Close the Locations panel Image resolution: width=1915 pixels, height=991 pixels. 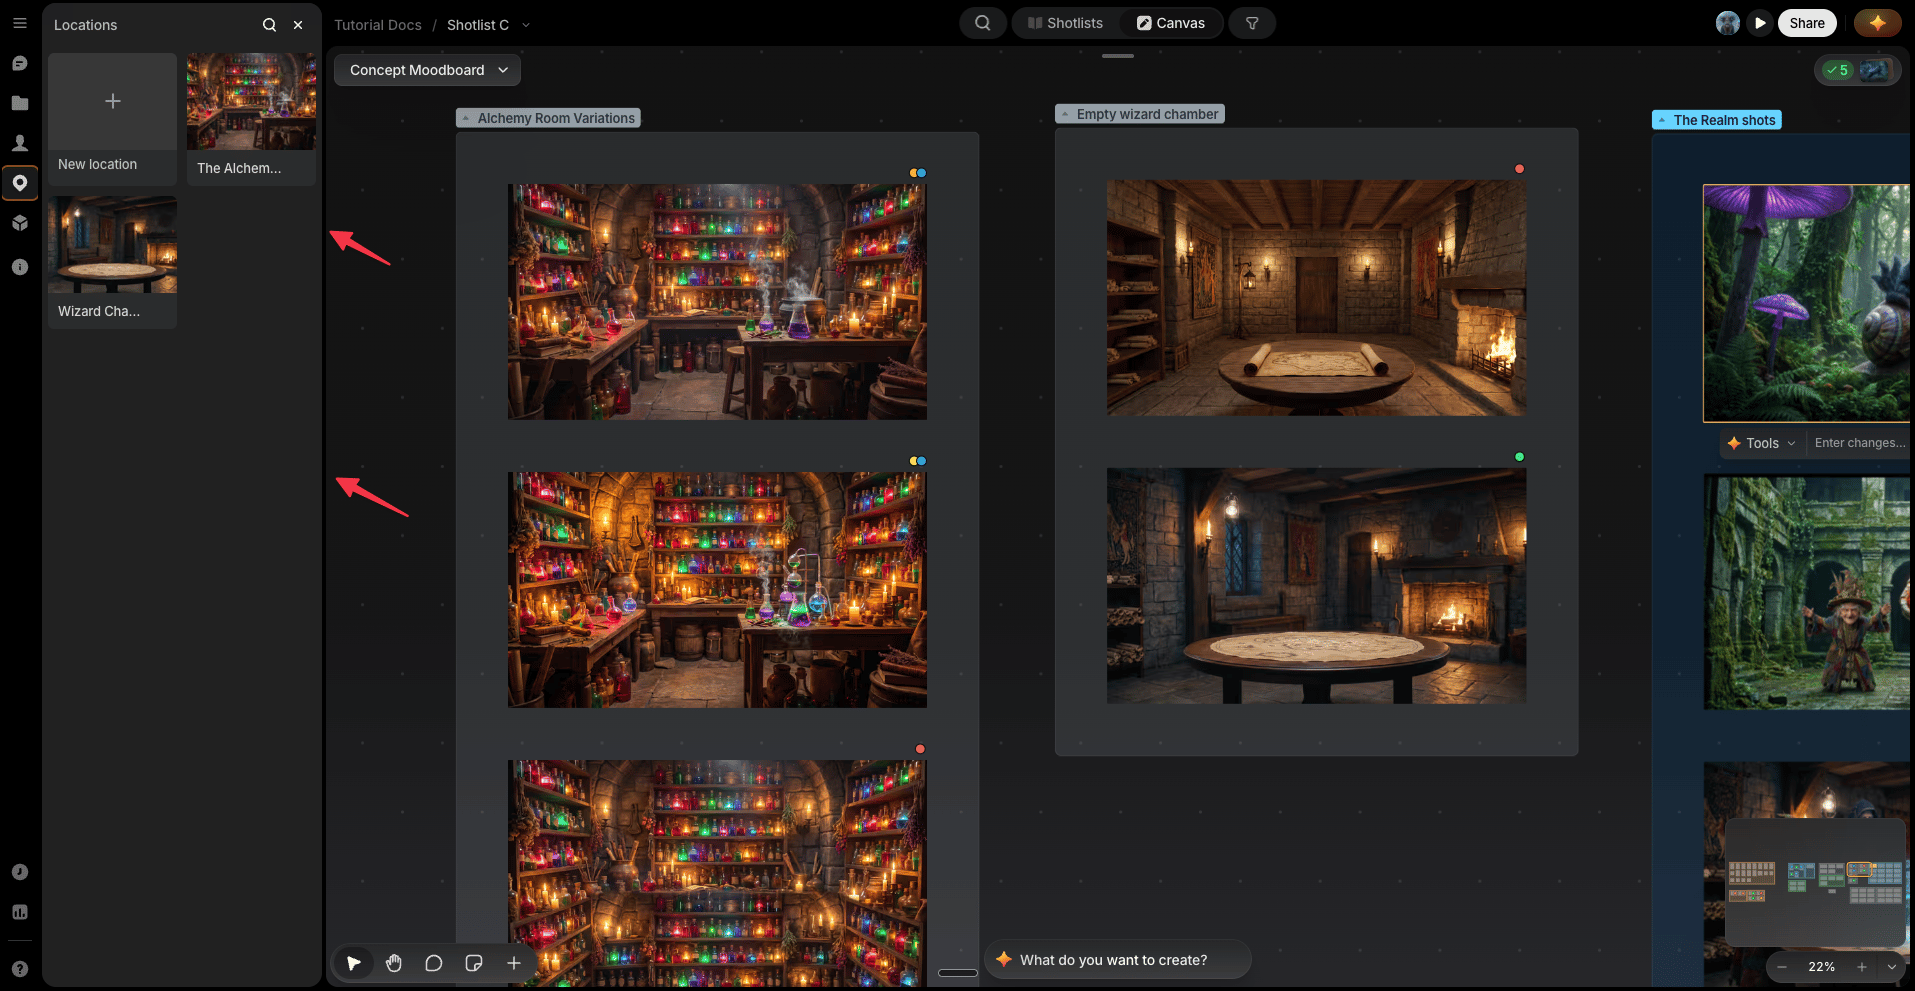pos(298,25)
